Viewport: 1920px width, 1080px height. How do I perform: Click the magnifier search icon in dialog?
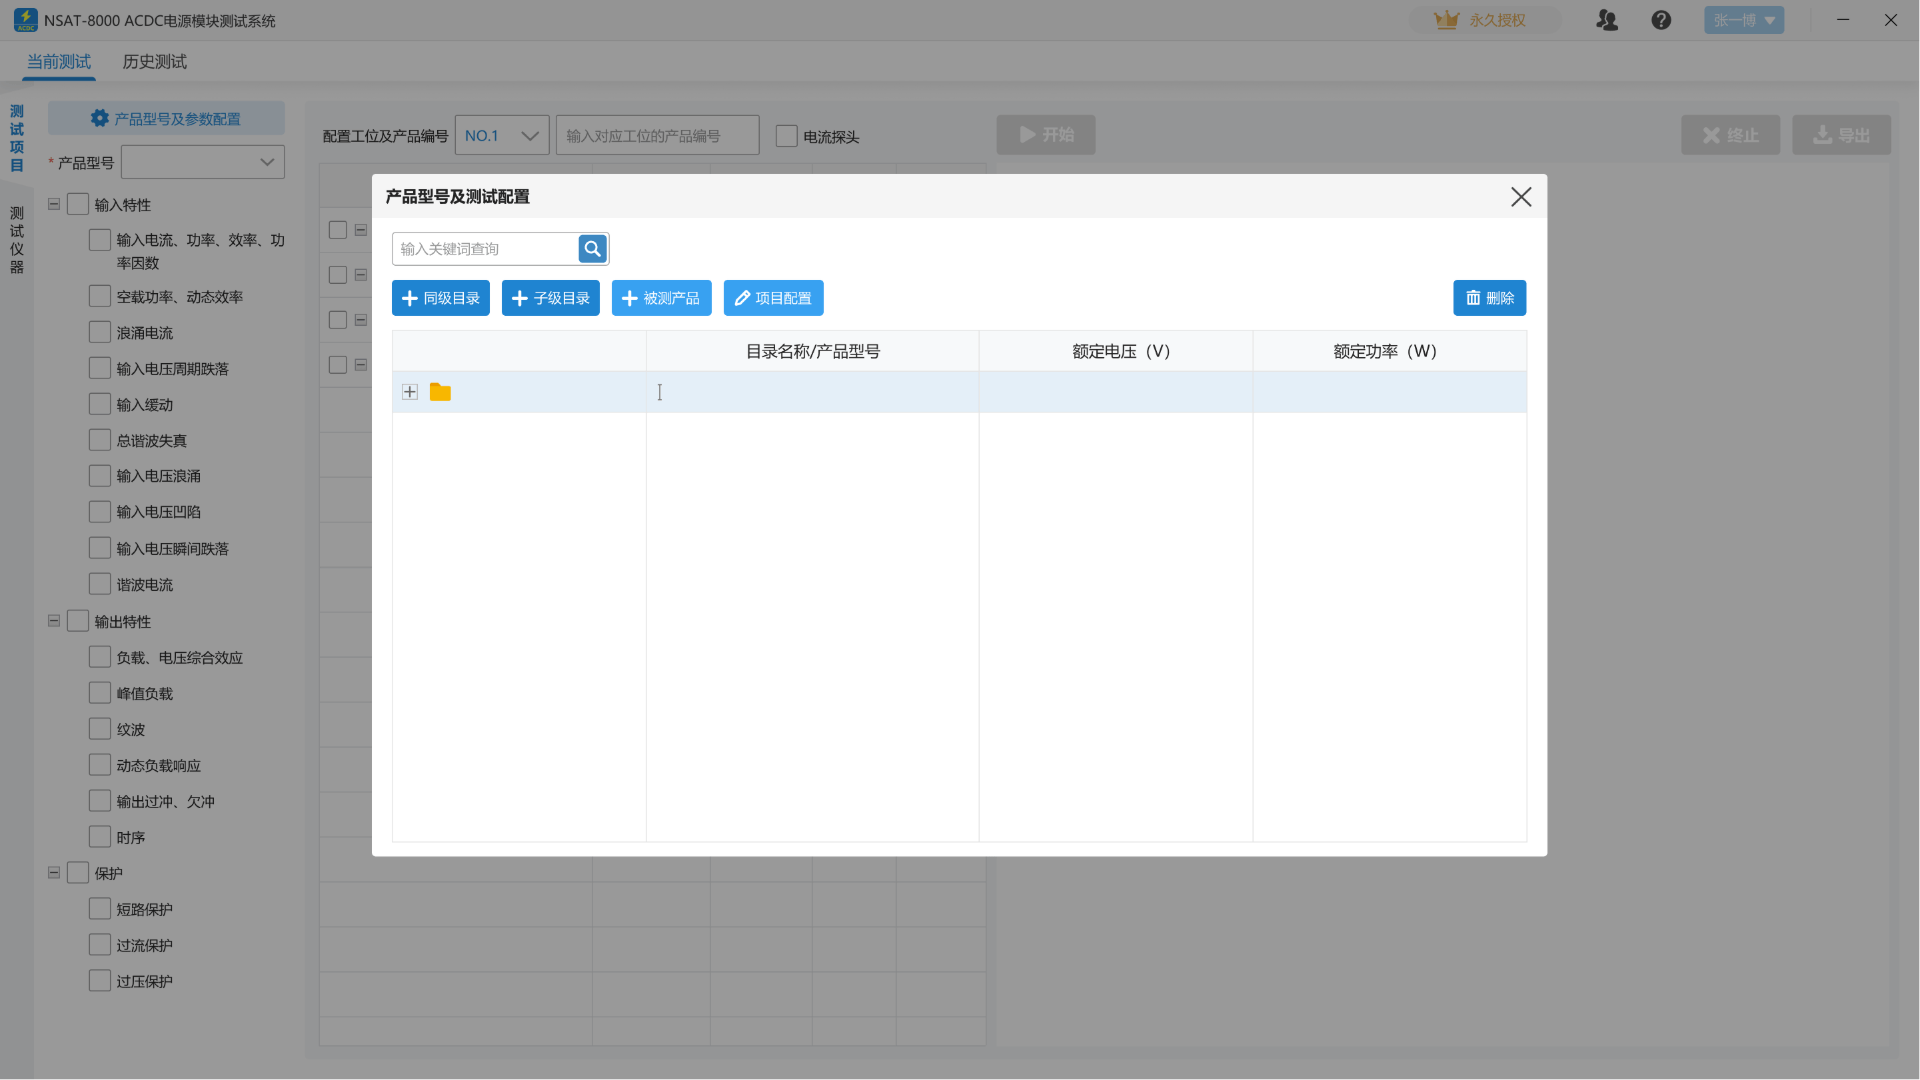(592, 249)
